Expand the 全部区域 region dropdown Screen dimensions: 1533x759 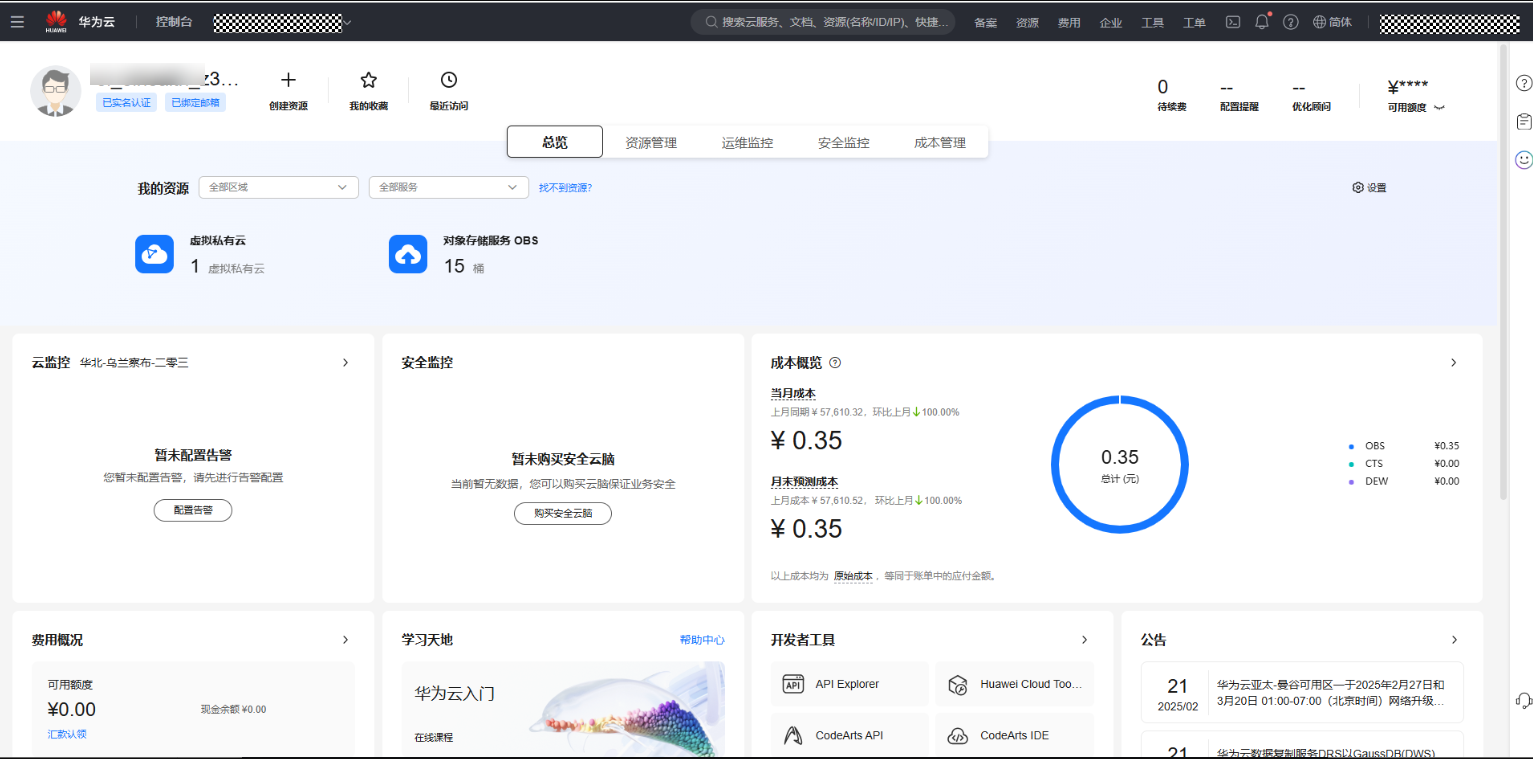pos(278,187)
